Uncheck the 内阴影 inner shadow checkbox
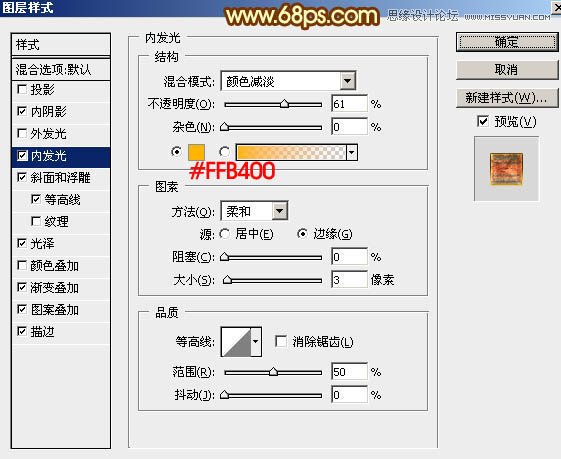 tap(22, 111)
